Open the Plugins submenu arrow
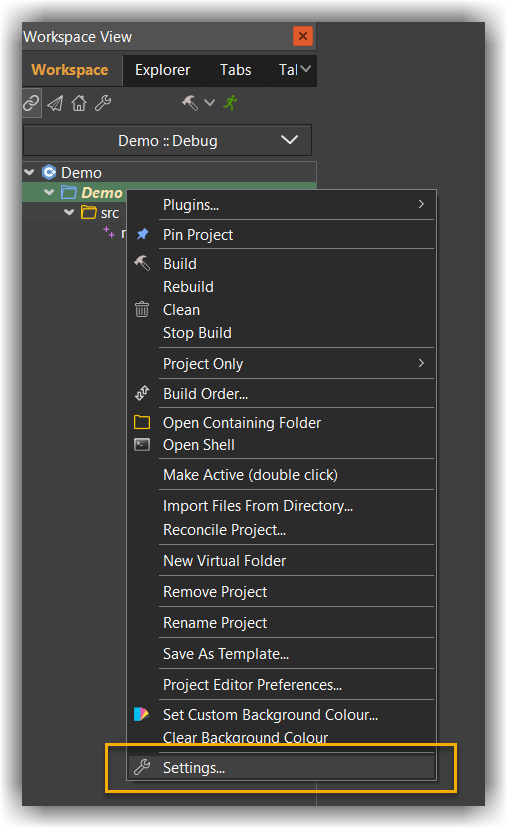Image resolution: width=508 pixels, height=829 pixels. tap(421, 204)
